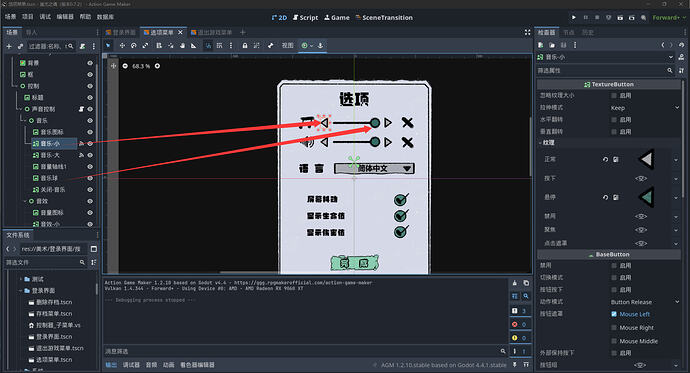The height and width of the screenshot is (373, 690).
Task: Switch to the 退出游戏菜单 scene tab
Action: click(x=212, y=32)
